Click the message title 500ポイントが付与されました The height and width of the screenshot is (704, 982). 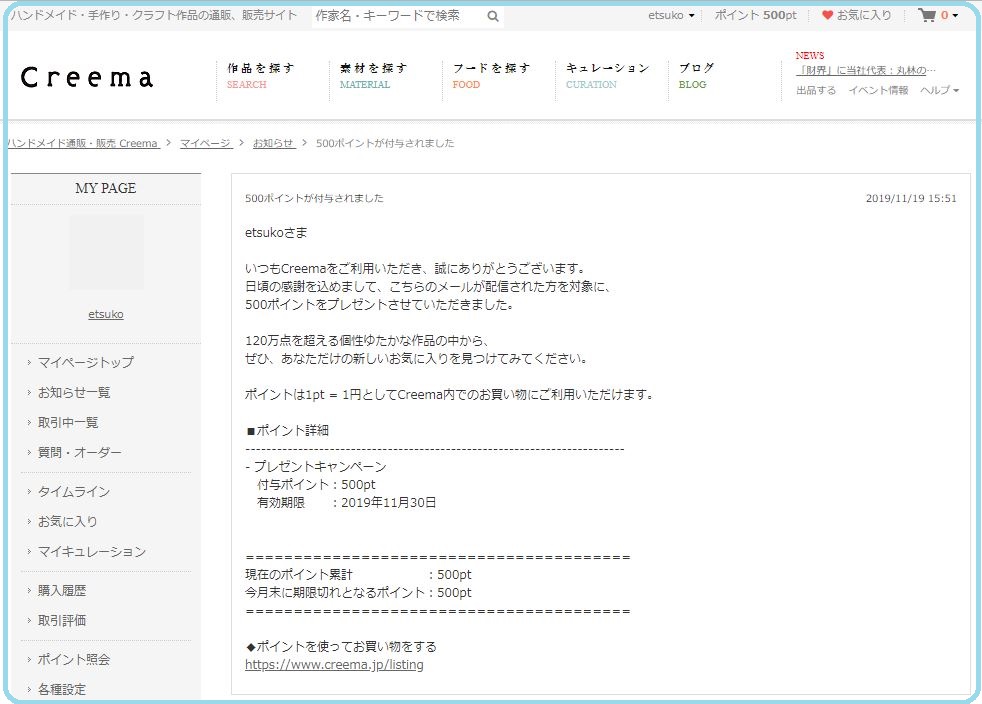pos(314,199)
